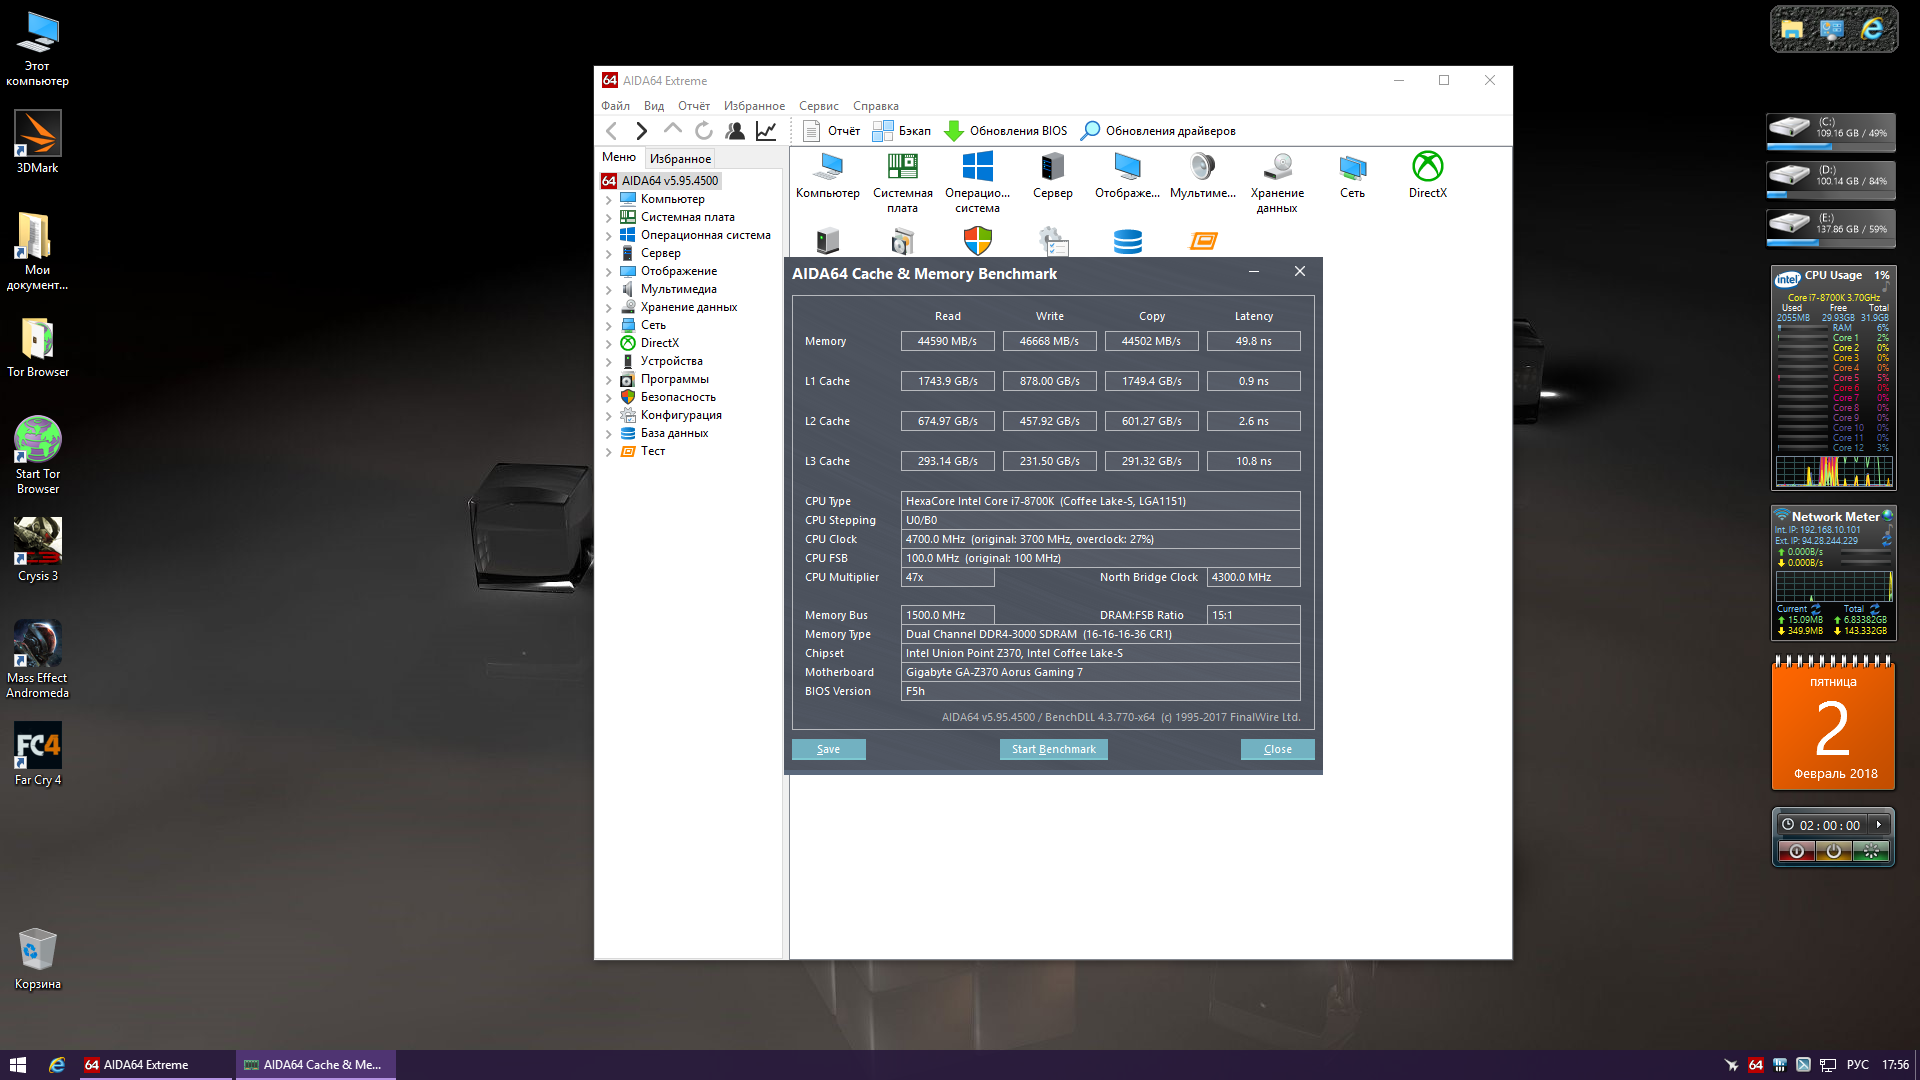Image resolution: width=1920 pixels, height=1080 pixels.
Task: Open Internet Explorer from the taskbar
Action: (57, 1065)
